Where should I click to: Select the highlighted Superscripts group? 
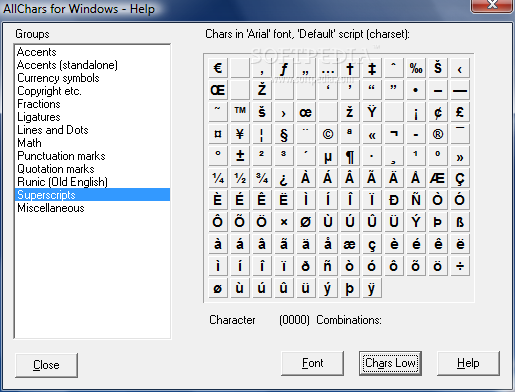(x=92, y=195)
